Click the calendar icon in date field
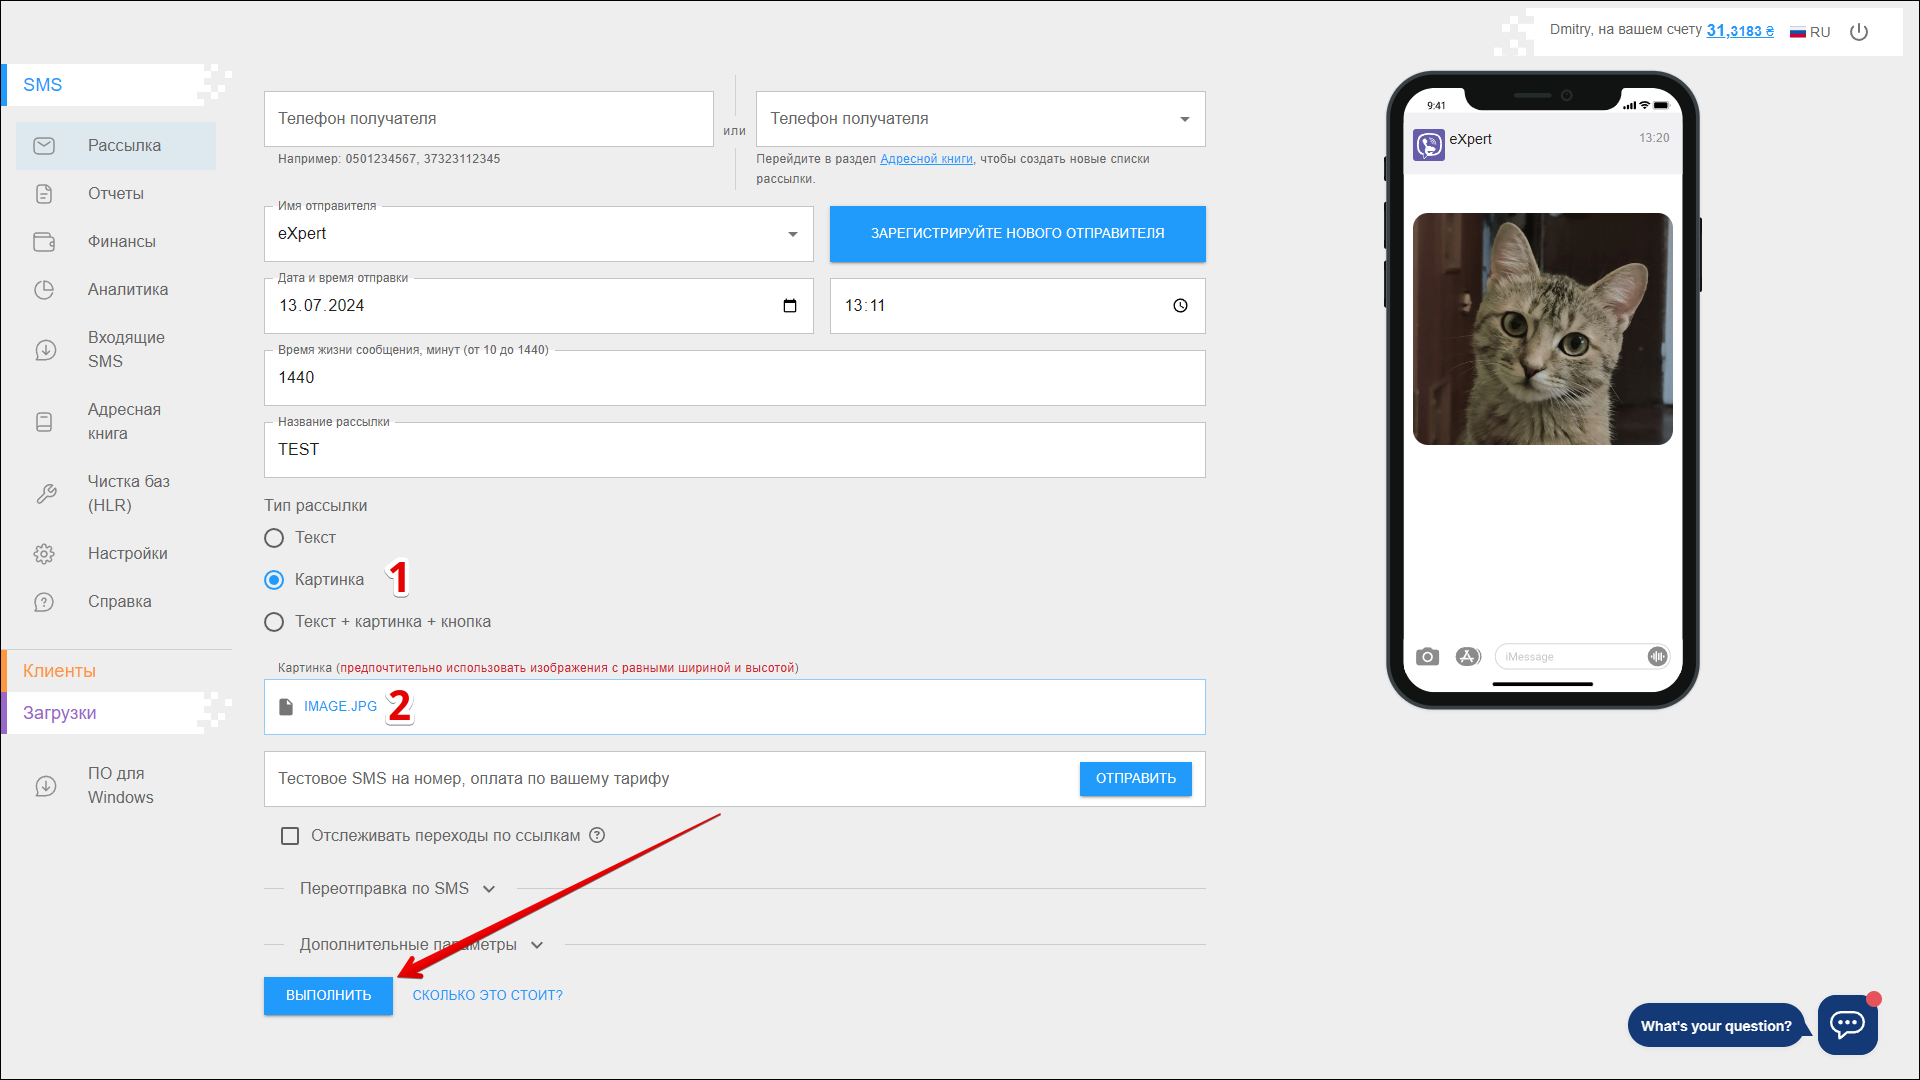Viewport: 1920px width, 1080px height. tap(790, 306)
